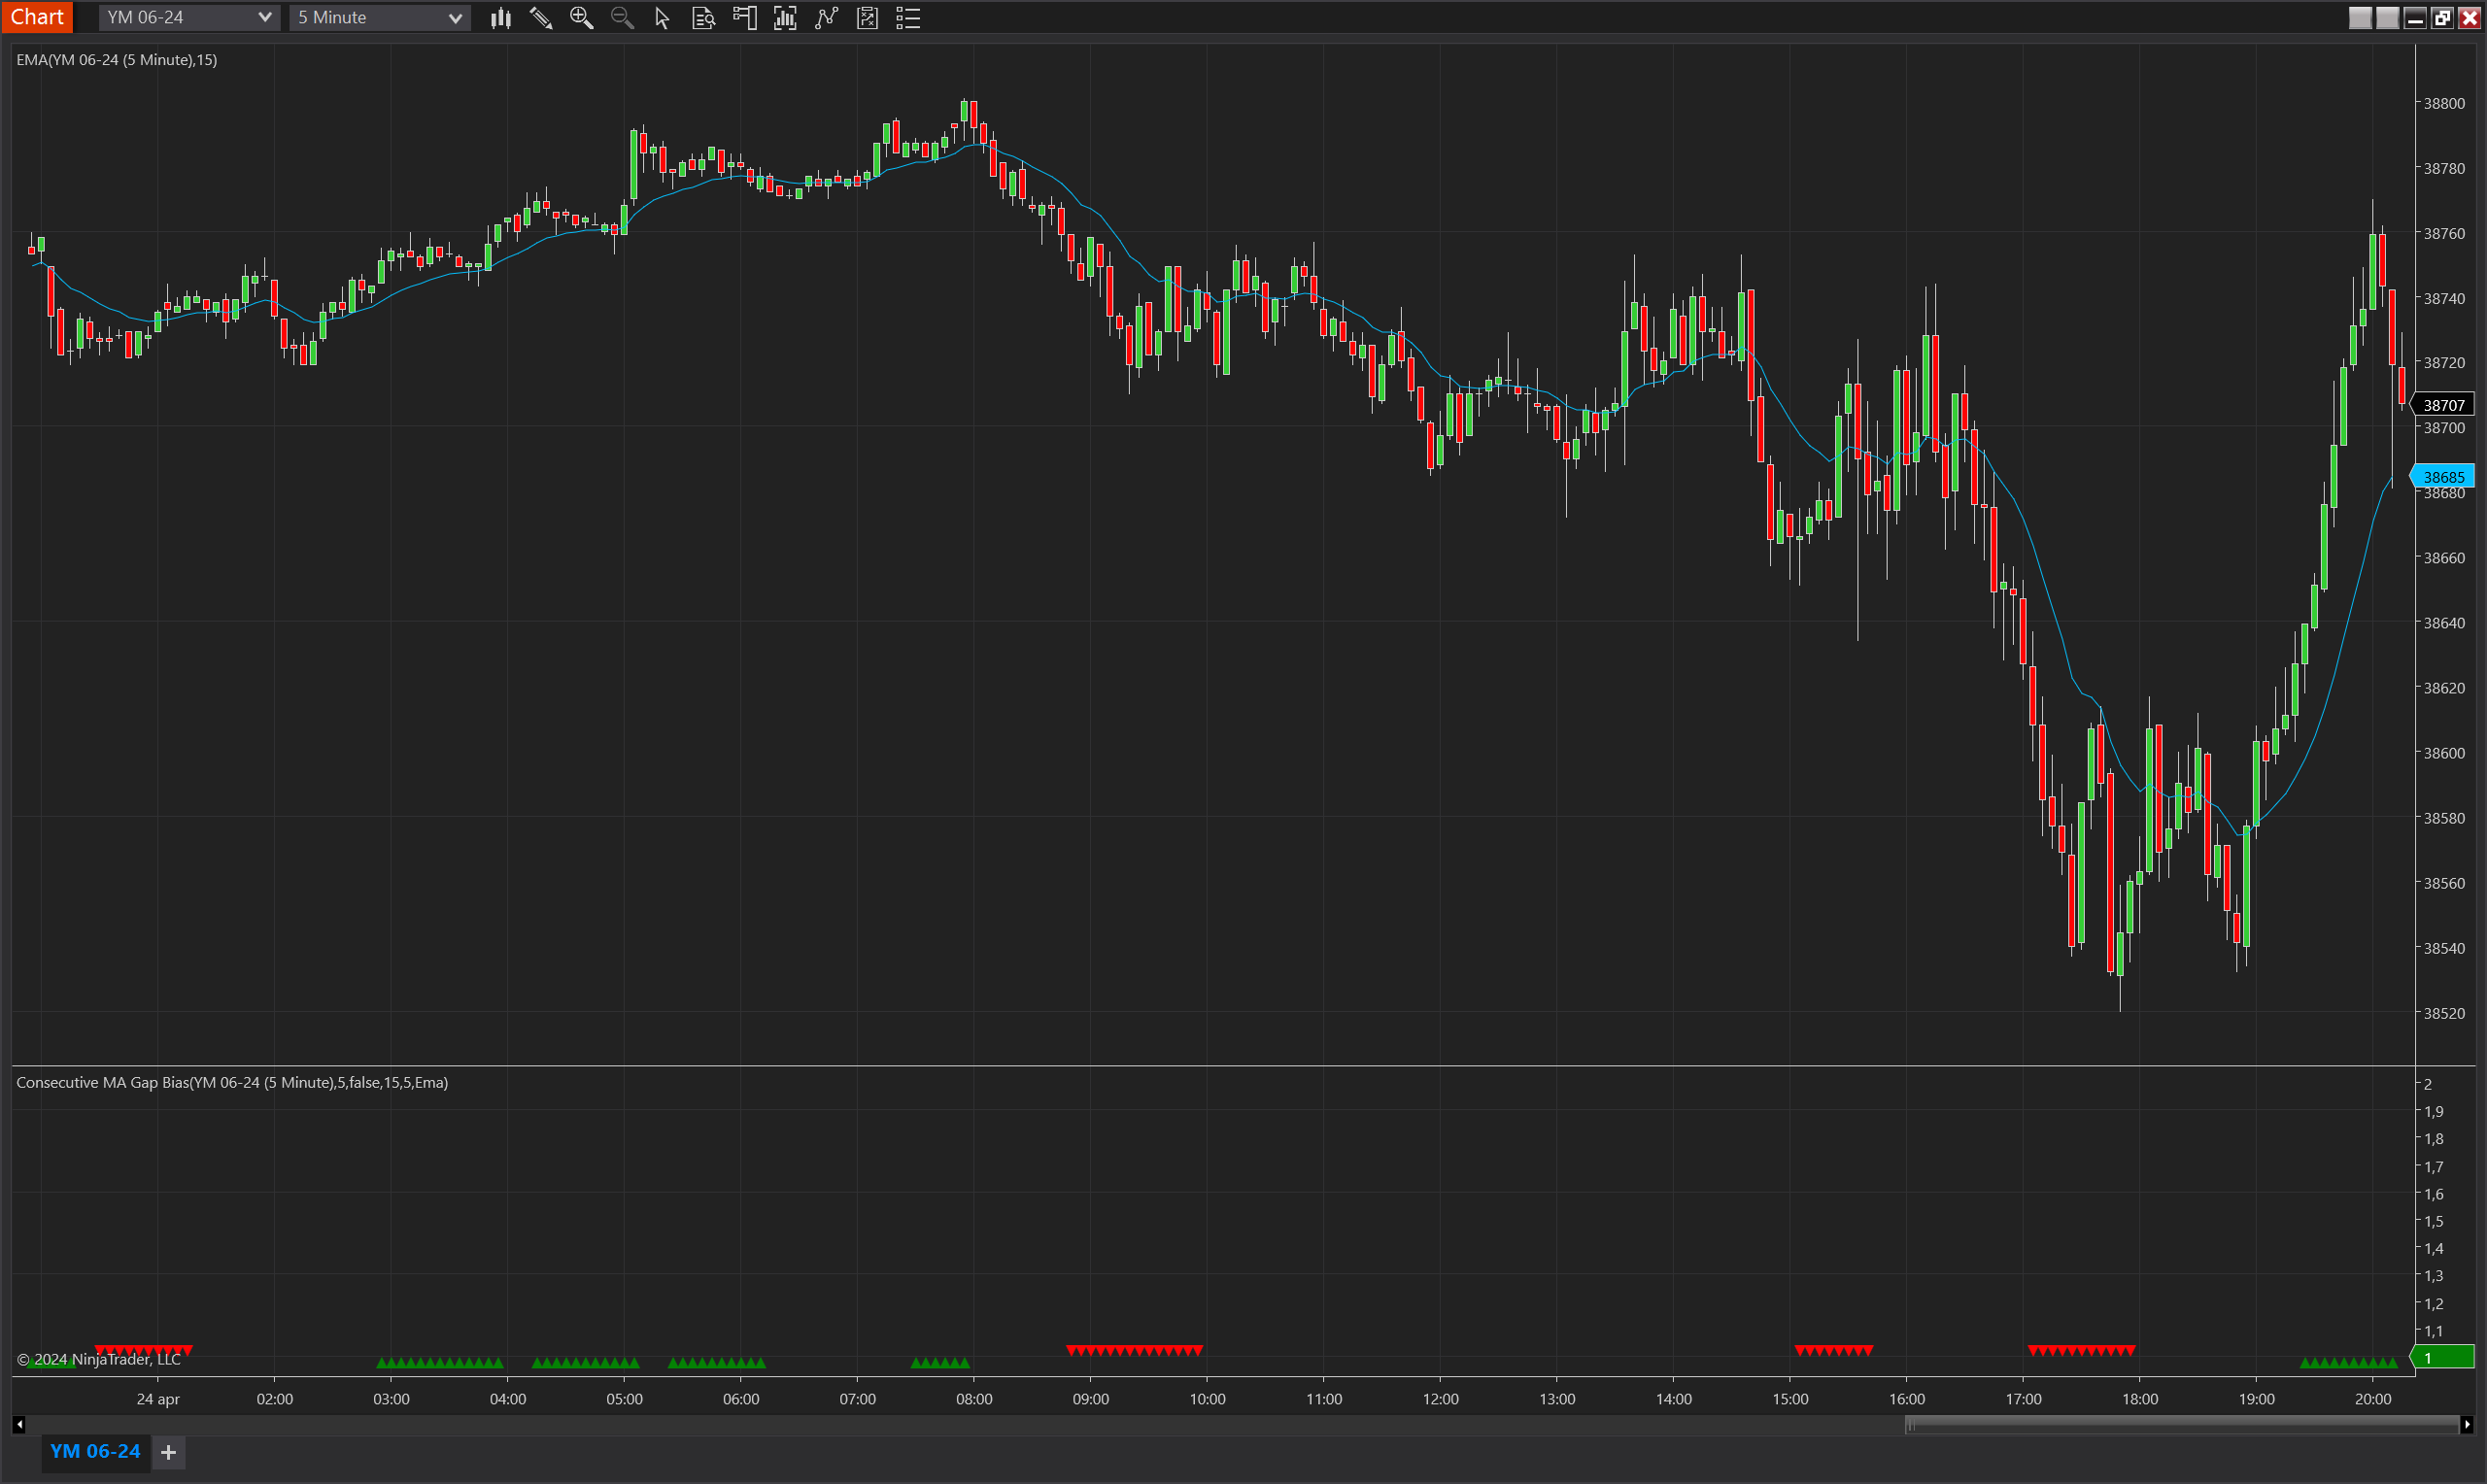
Task: Open the data series bars icon
Action: (x=785, y=17)
